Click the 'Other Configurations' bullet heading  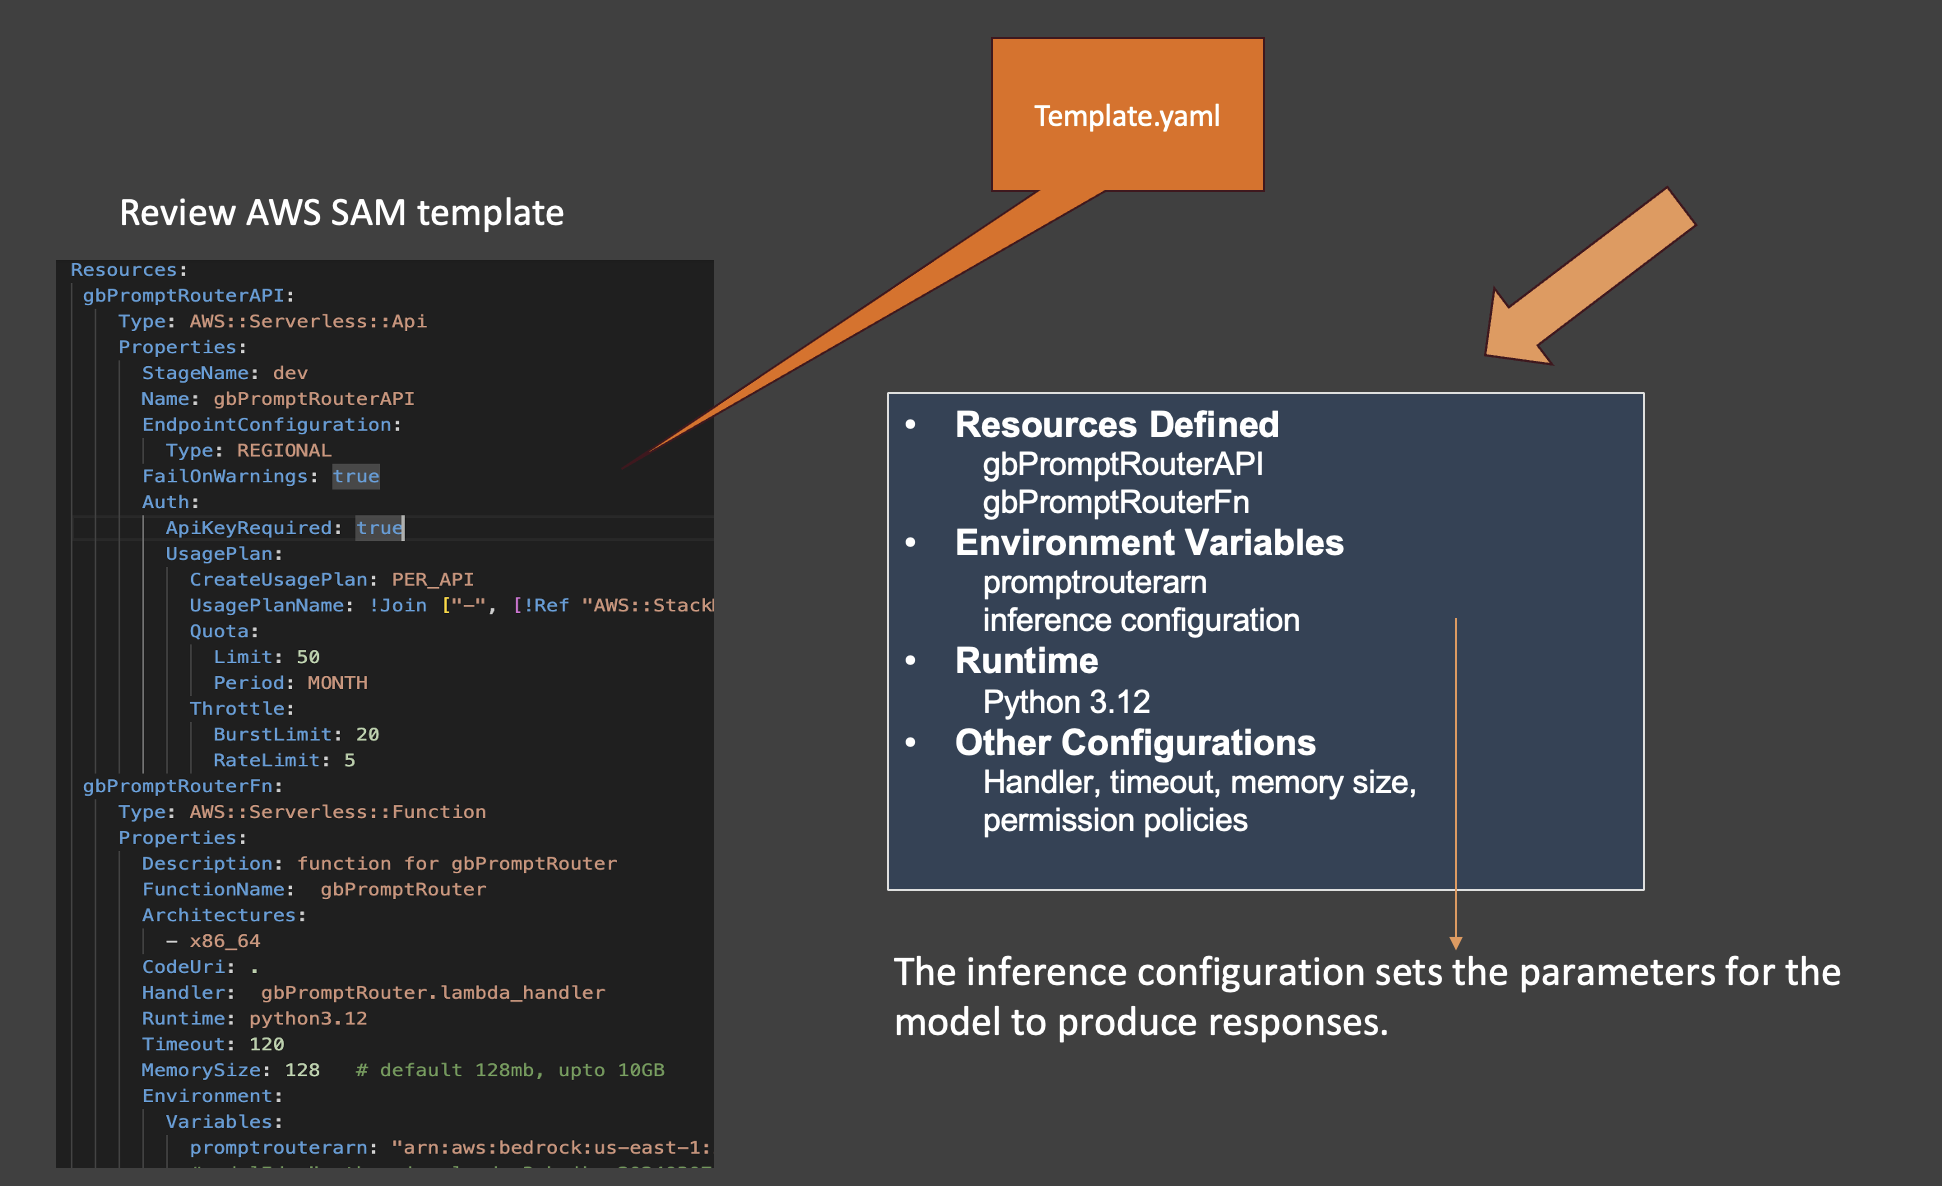click(x=1135, y=743)
